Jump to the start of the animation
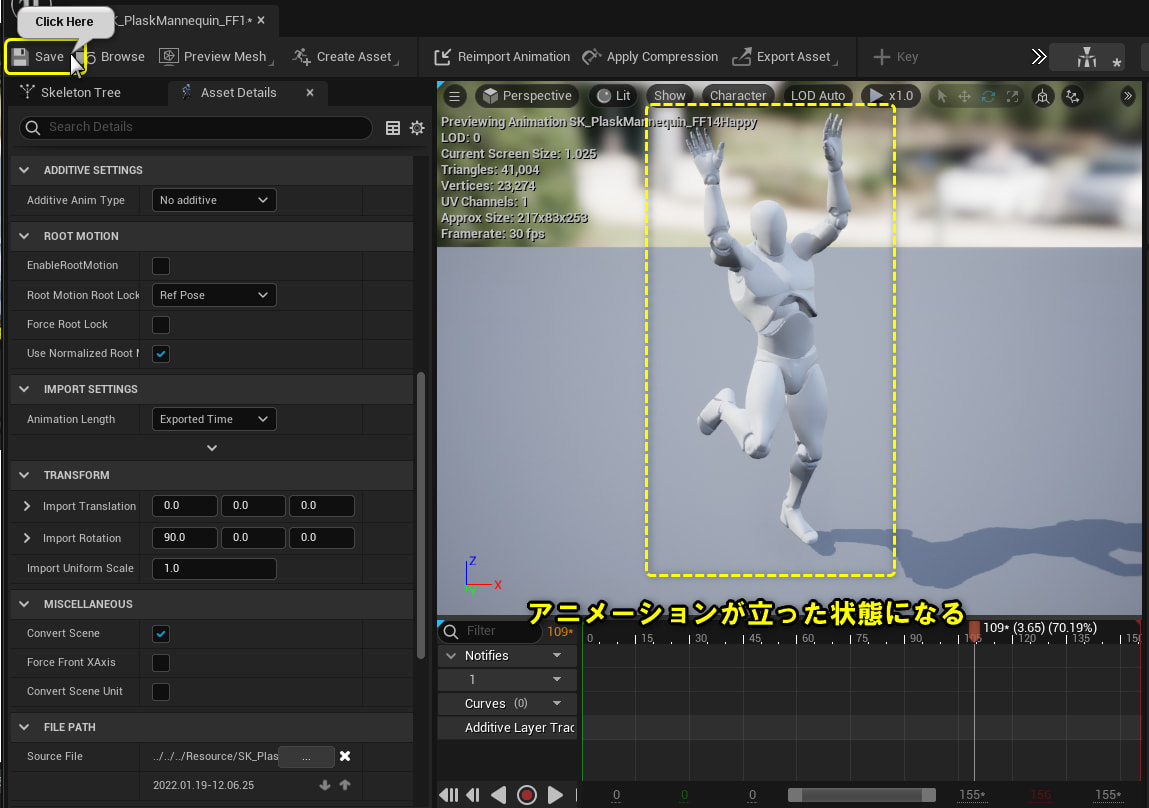Viewport: 1149px width, 808px height. 449,795
